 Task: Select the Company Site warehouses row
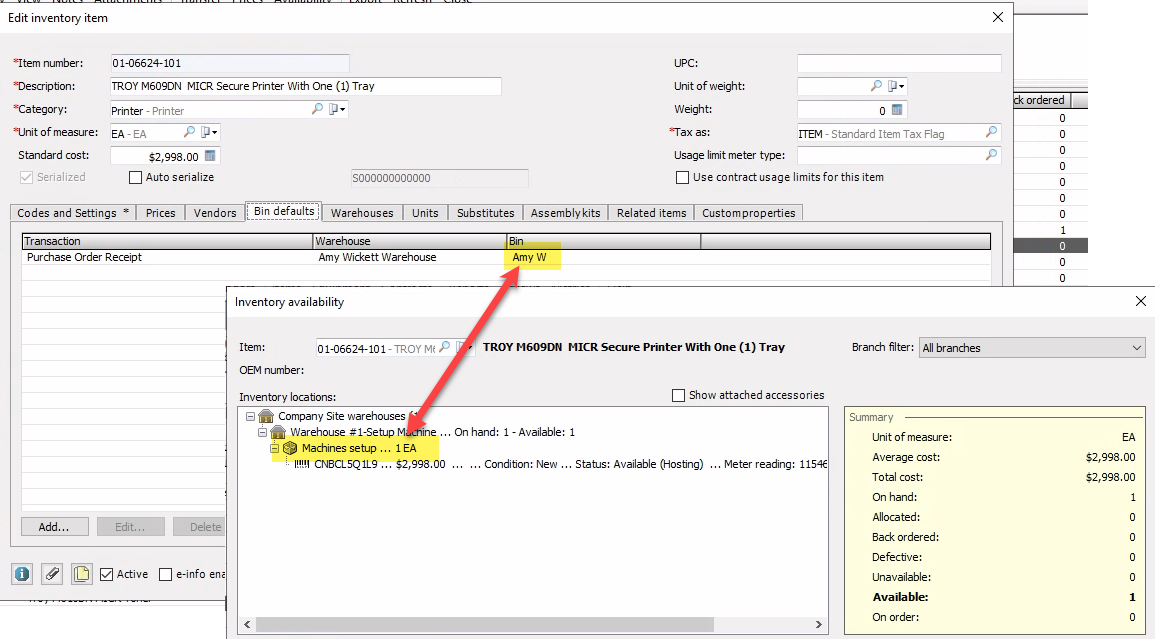(341, 416)
